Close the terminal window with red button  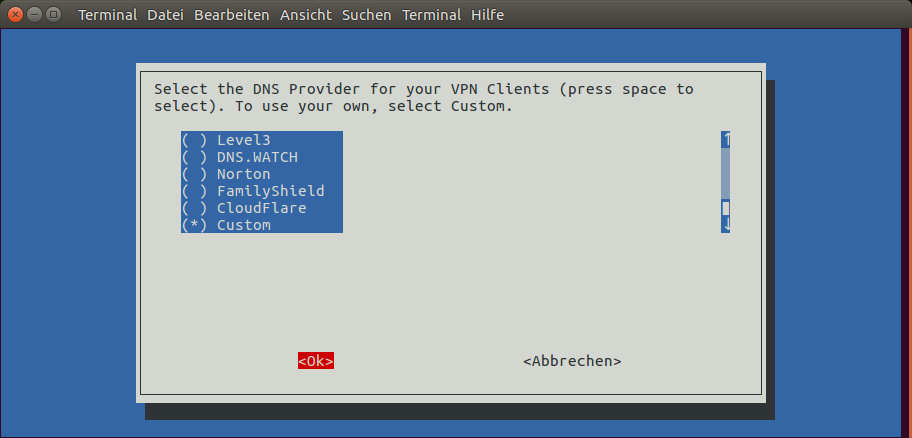click(x=15, y=14)
